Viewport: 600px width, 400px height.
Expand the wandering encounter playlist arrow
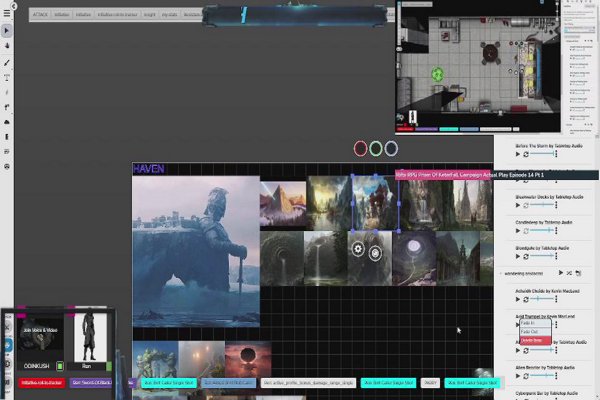[x=501, y=273]
